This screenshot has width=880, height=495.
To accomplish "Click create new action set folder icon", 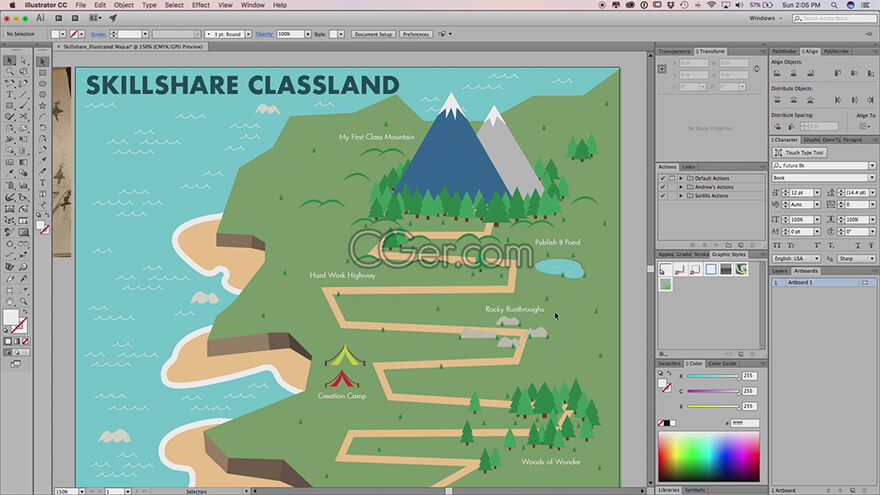I will tap(728, 245).
